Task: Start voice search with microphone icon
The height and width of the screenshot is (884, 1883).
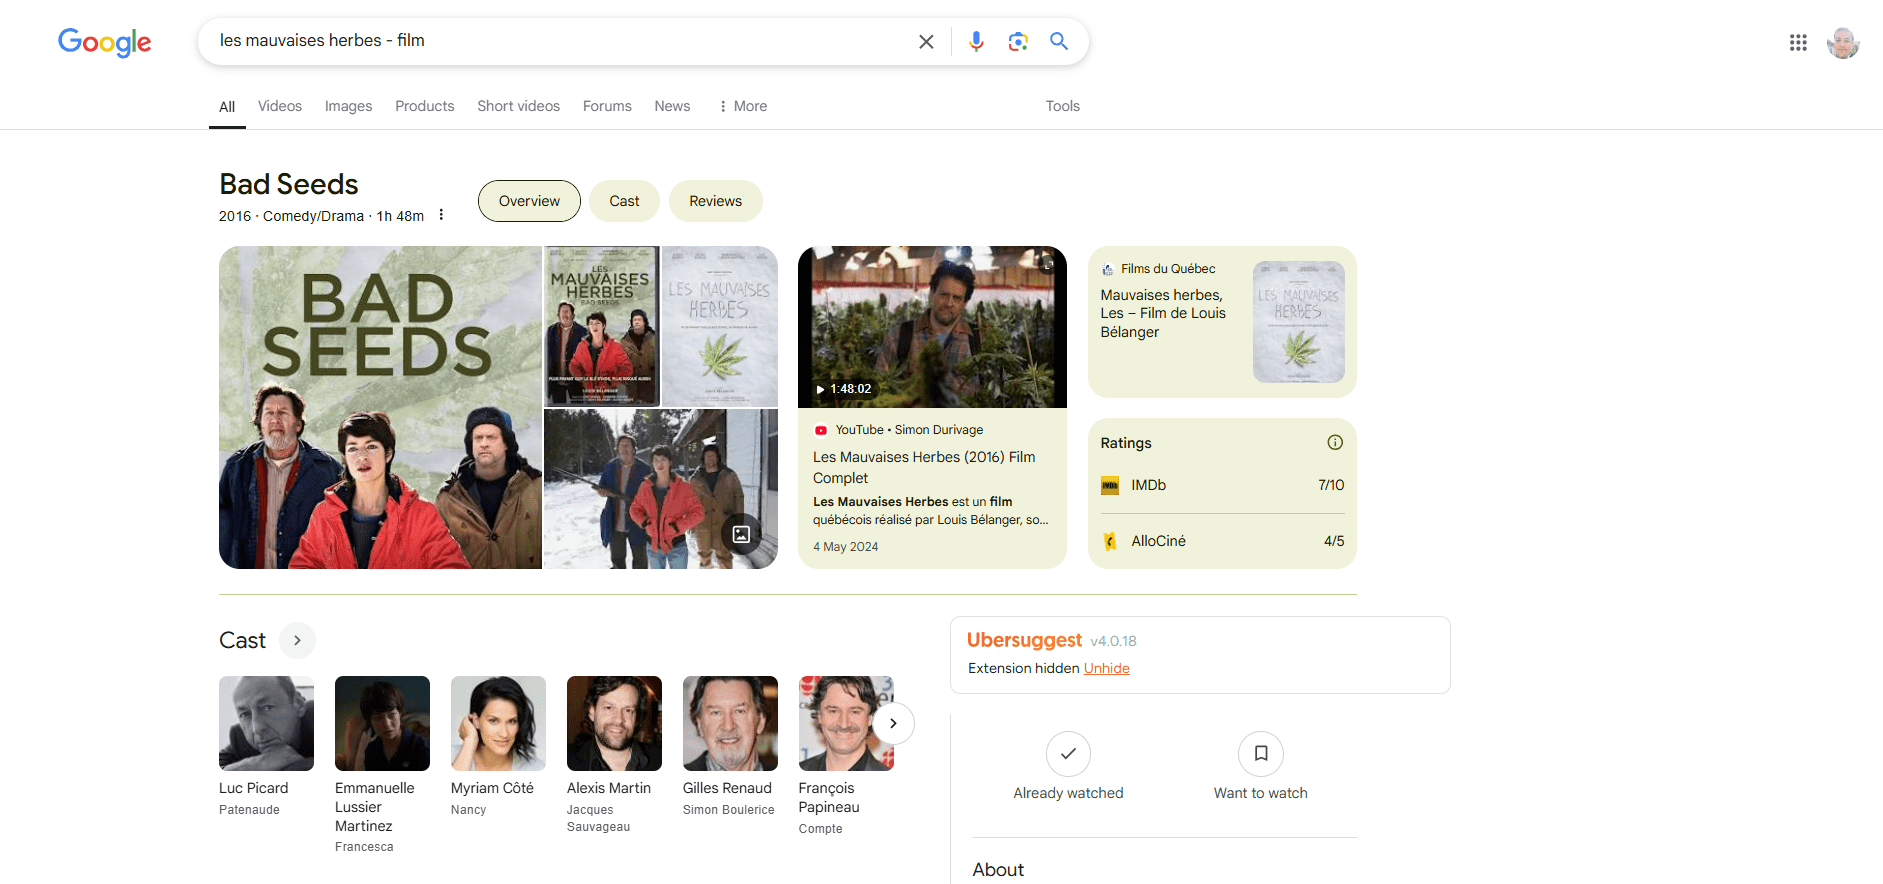Action: [x=976, y=41]
